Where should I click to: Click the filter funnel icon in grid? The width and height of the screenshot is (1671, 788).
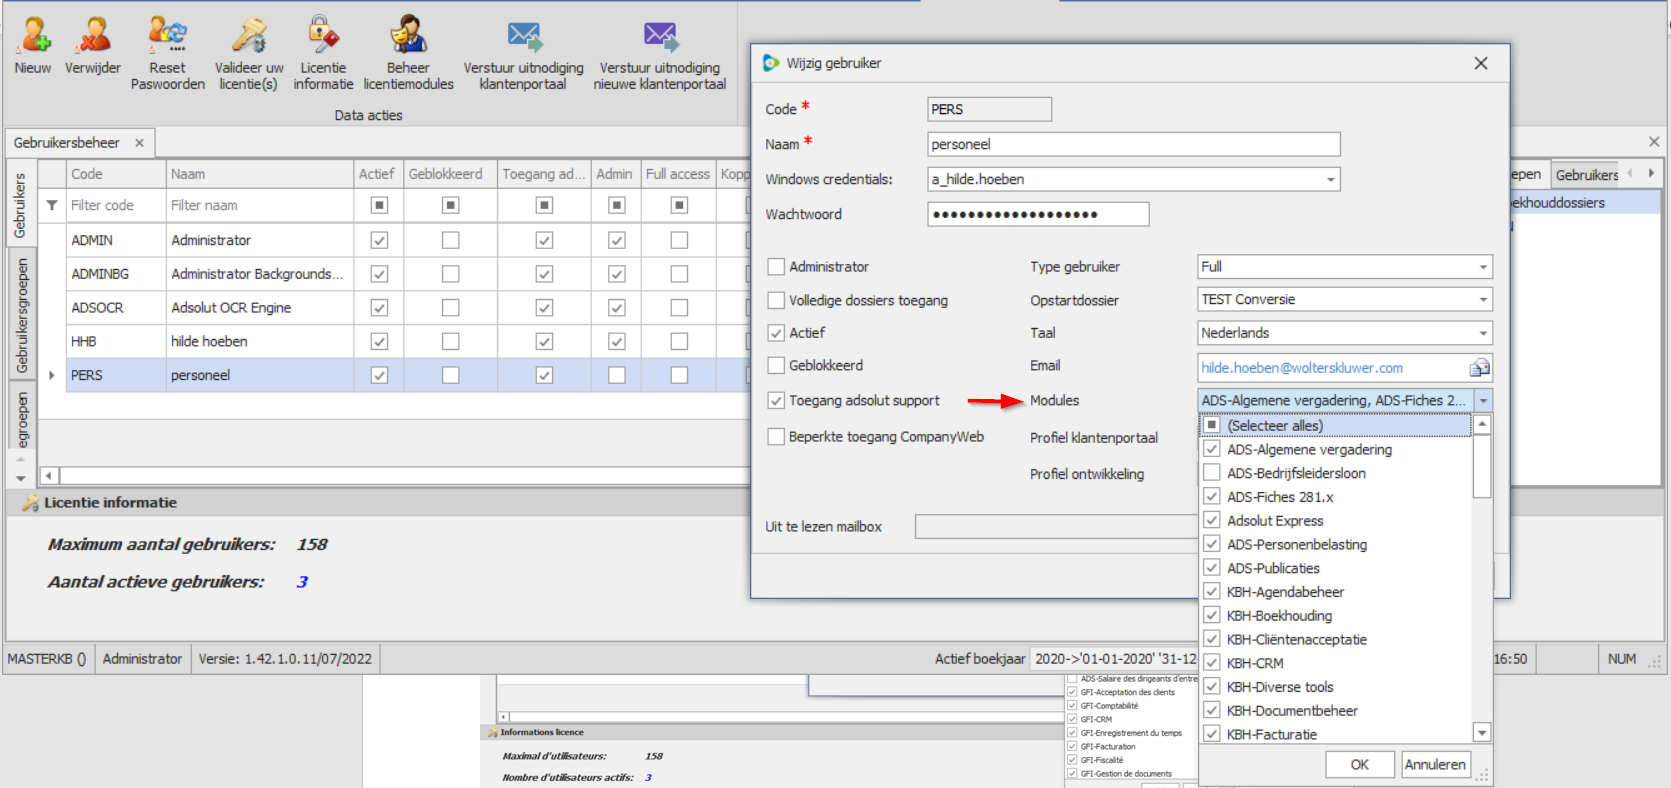[x=51, y=205]
